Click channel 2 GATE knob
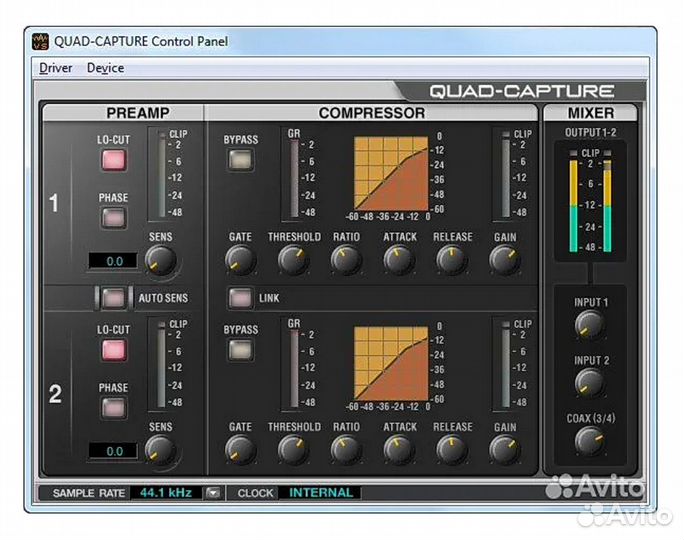The image size is (684, 540). point(240,450)
